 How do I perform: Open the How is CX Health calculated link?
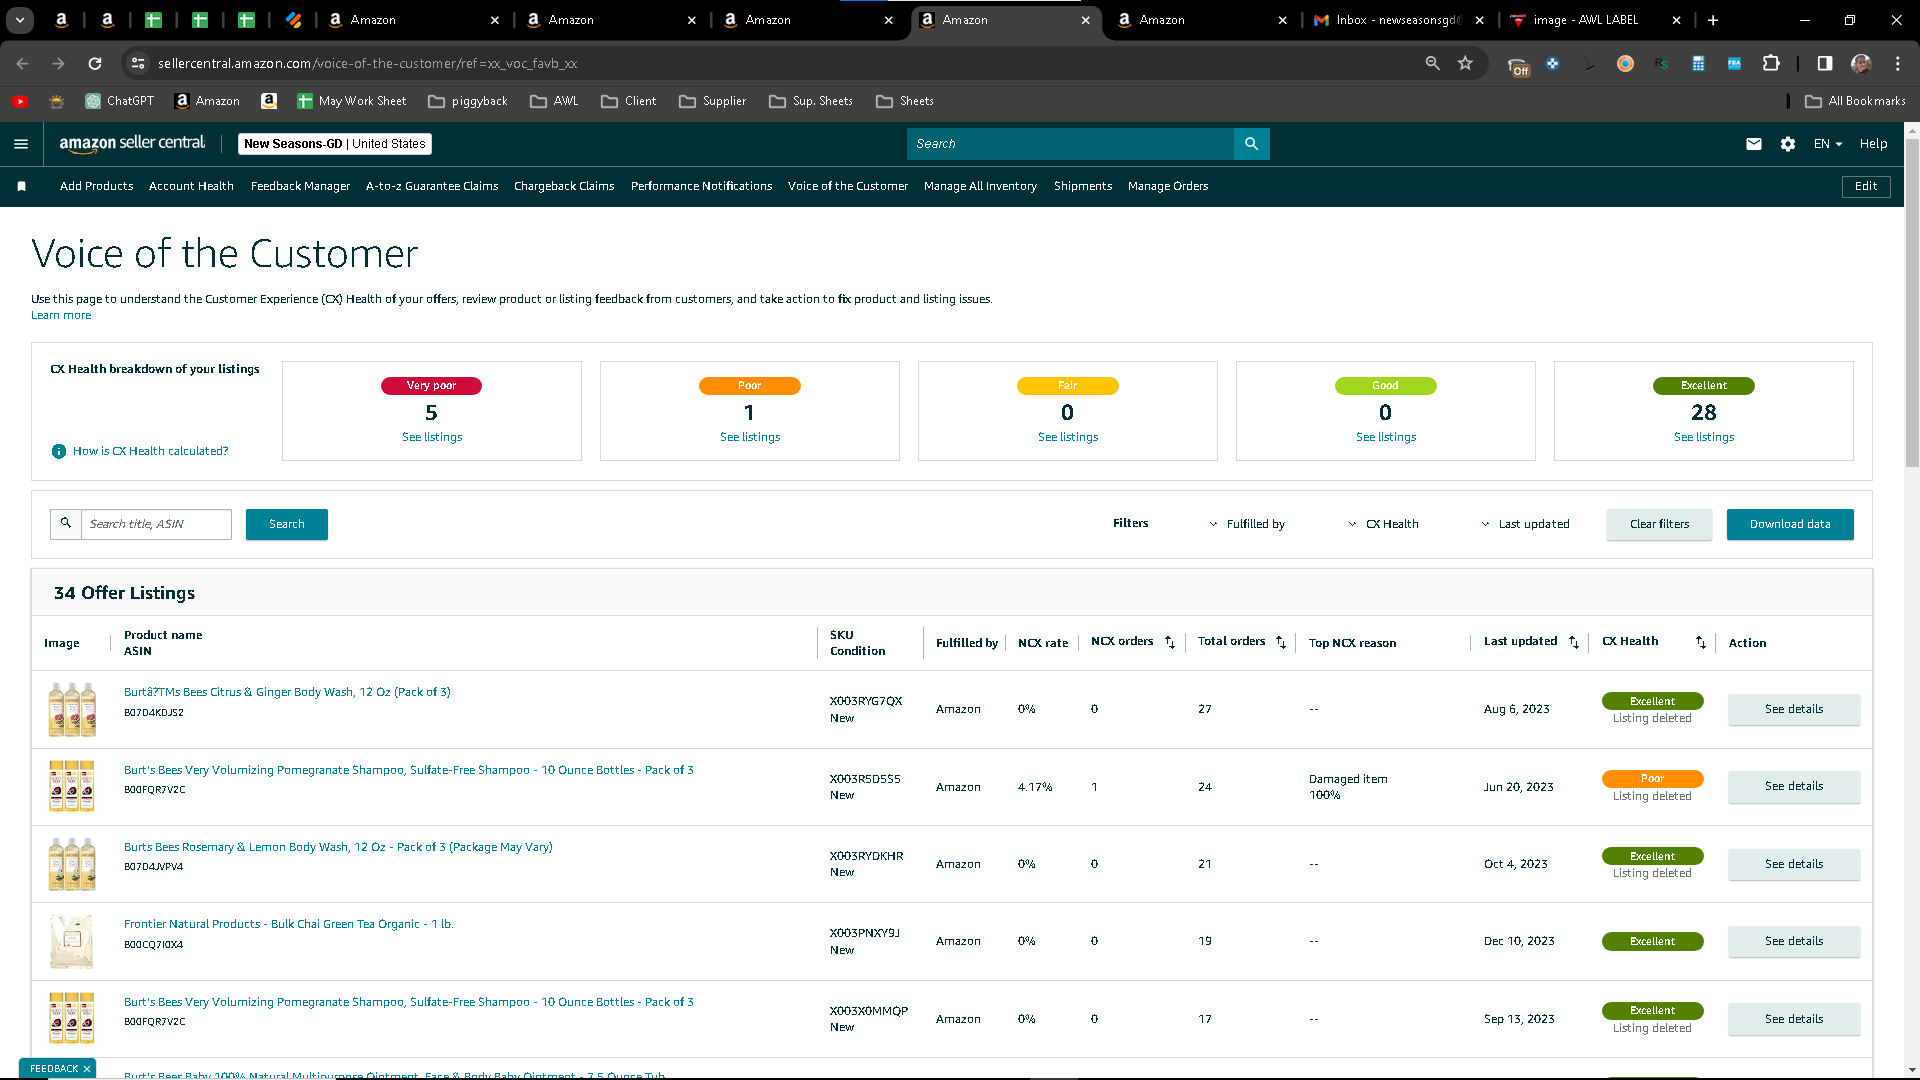[150, 451]
